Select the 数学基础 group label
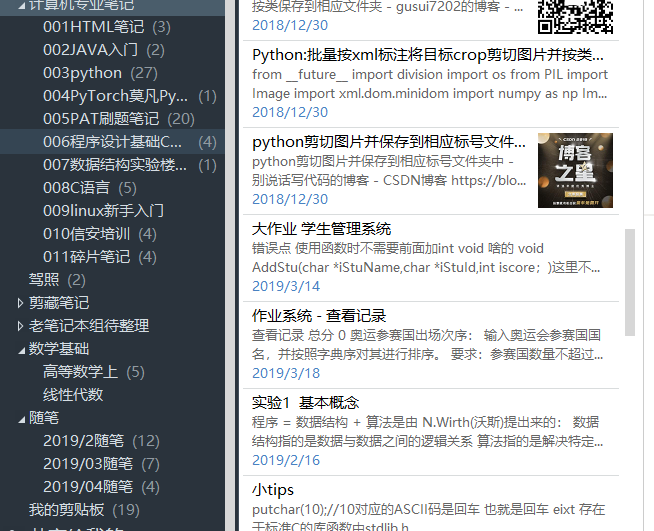 (59, 349)
